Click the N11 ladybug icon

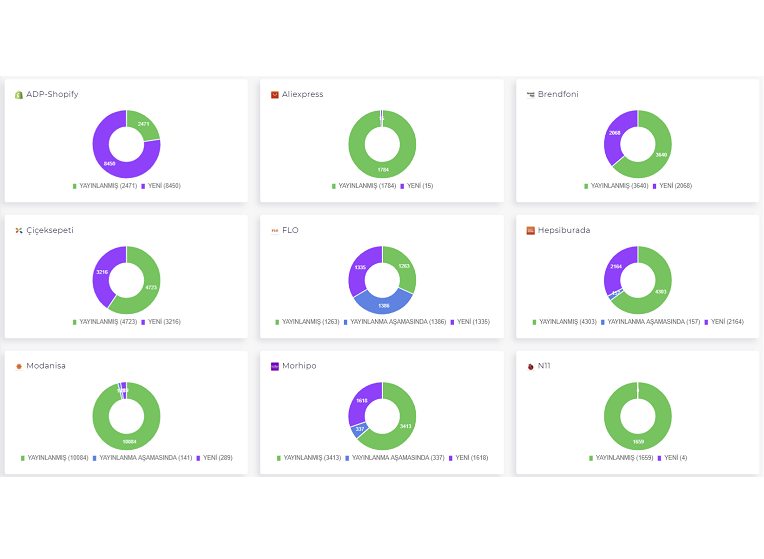point(531,366)
